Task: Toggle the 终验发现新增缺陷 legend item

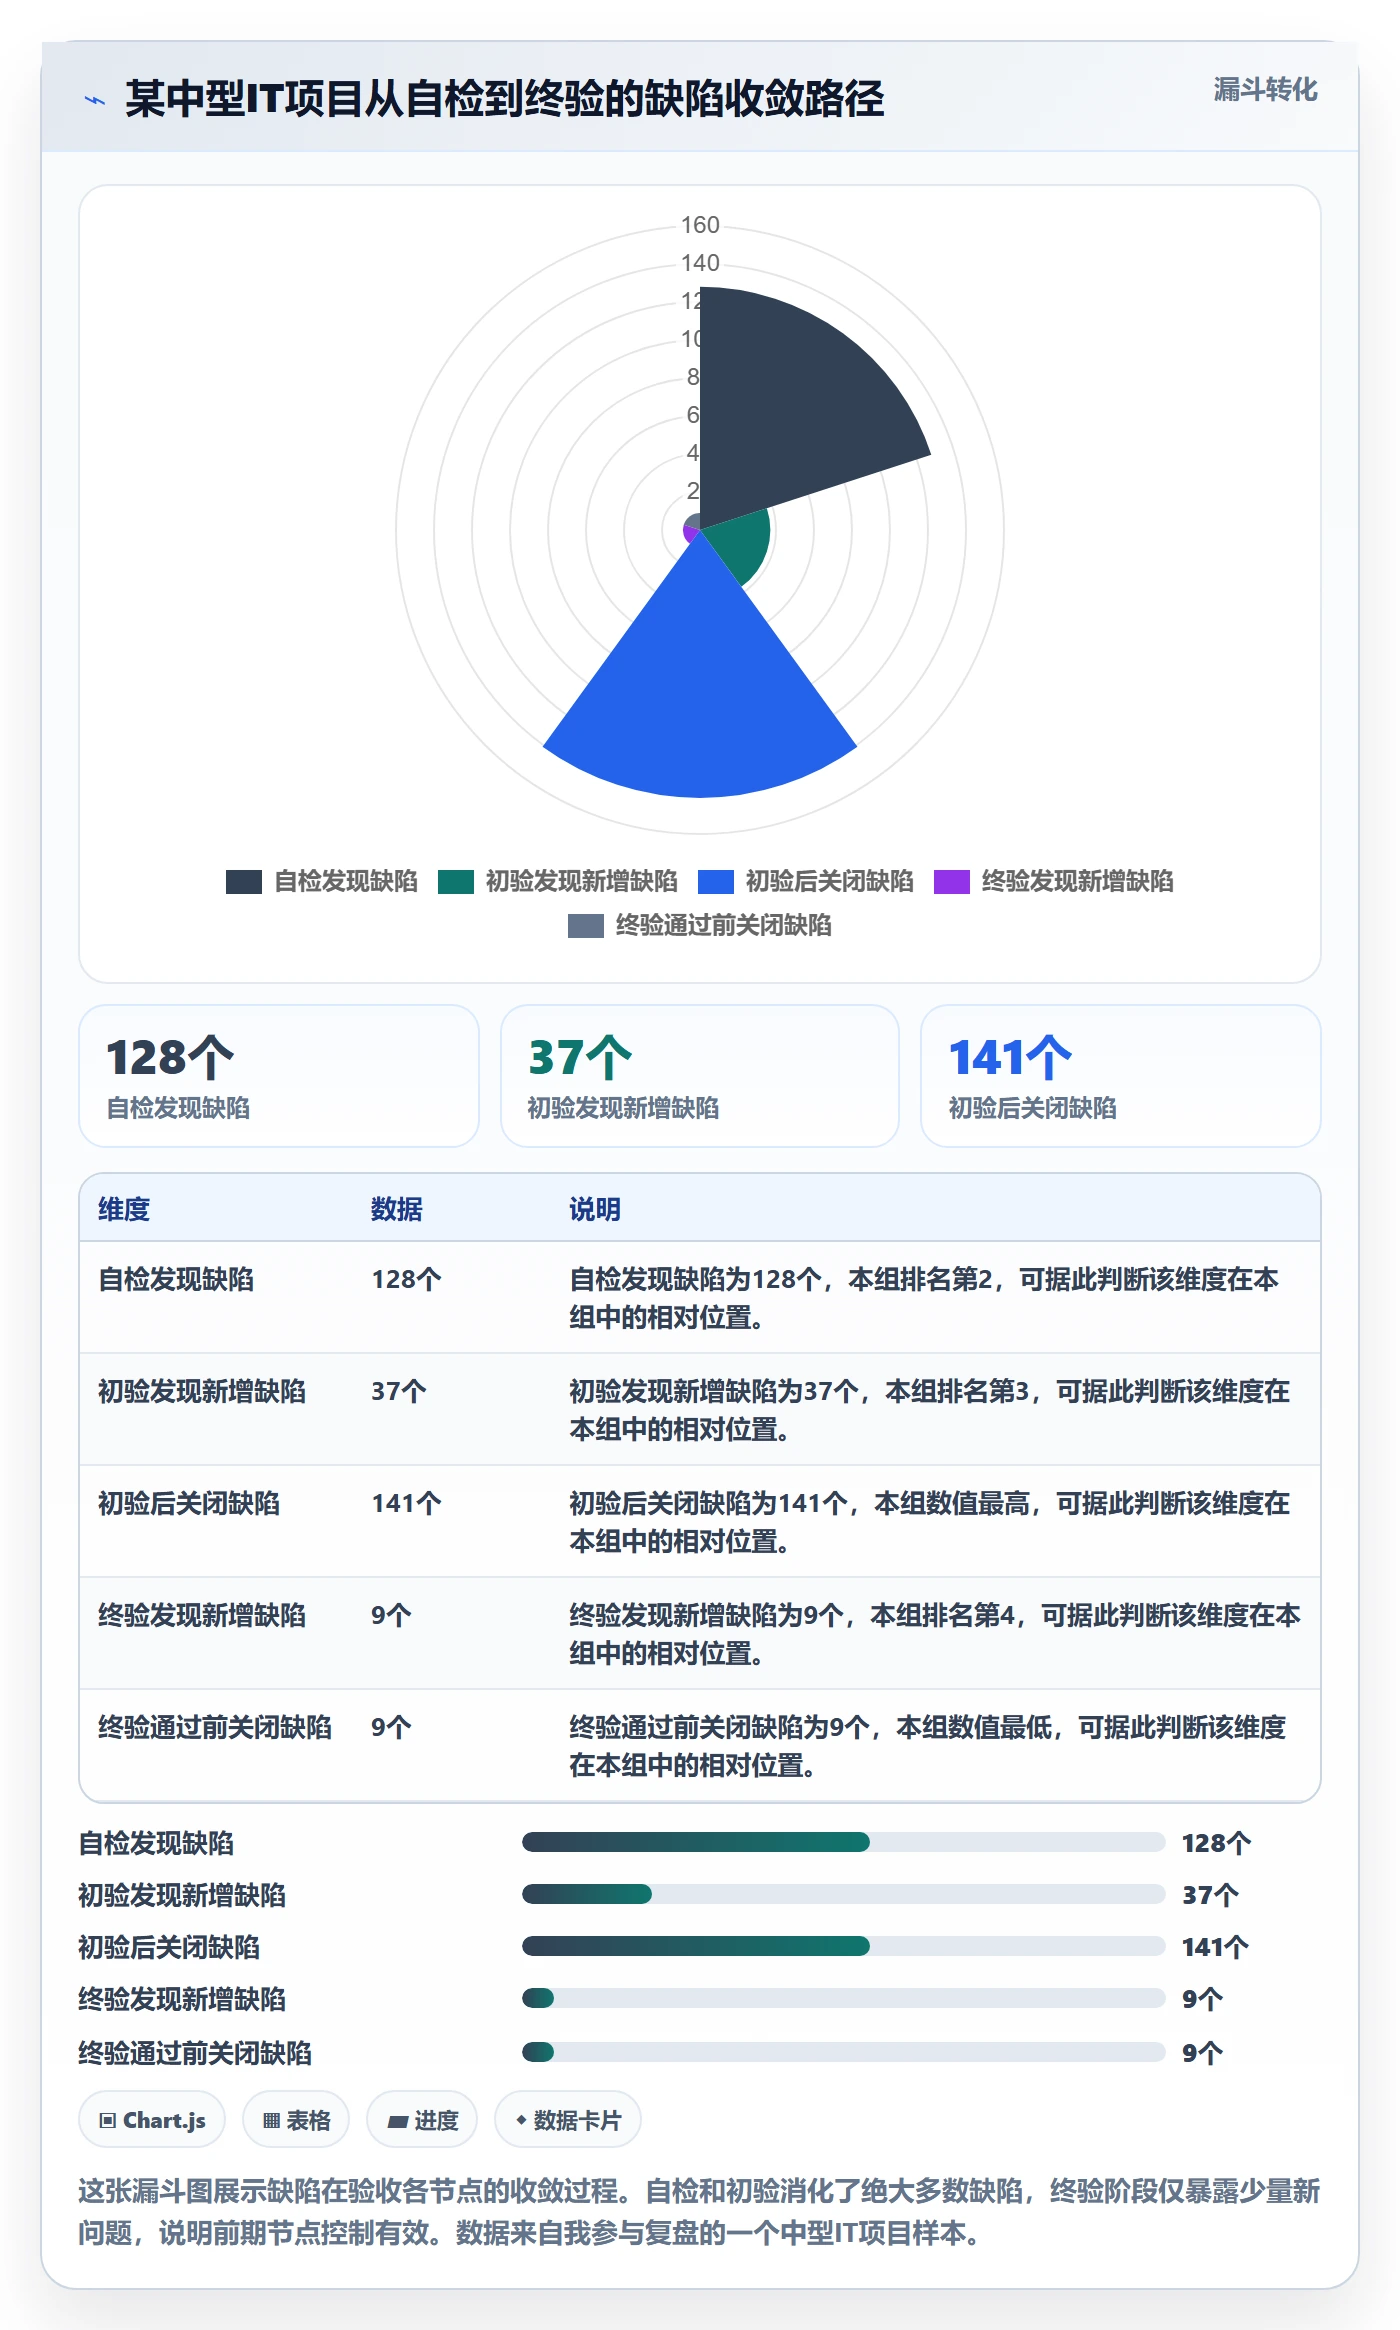Action: click(1054, 881)
